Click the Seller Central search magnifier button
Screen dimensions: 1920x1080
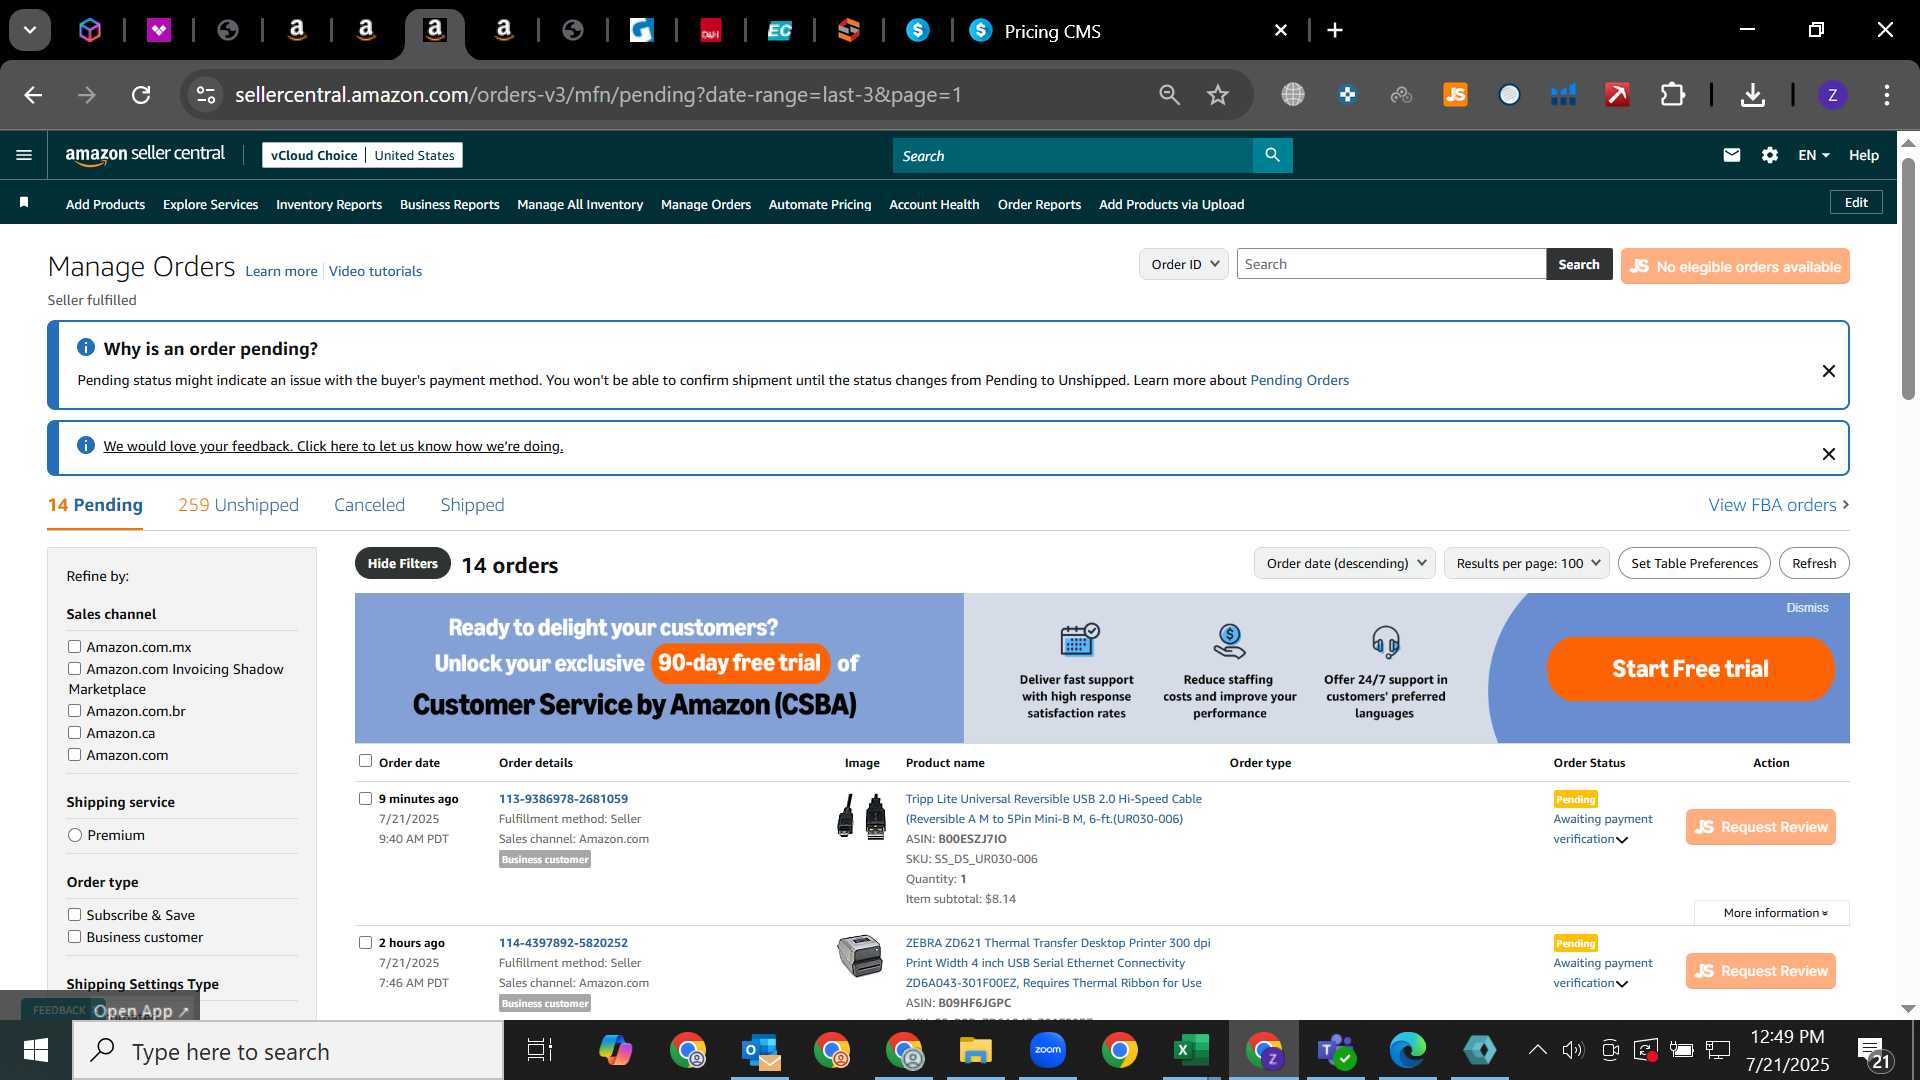point(1272,155)
